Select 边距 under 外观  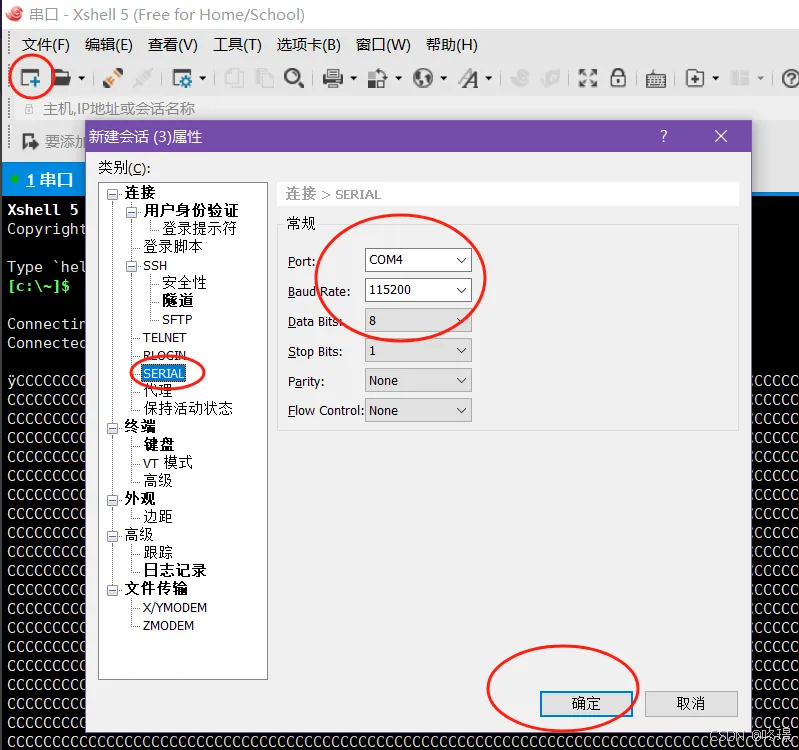click(157, 517)
